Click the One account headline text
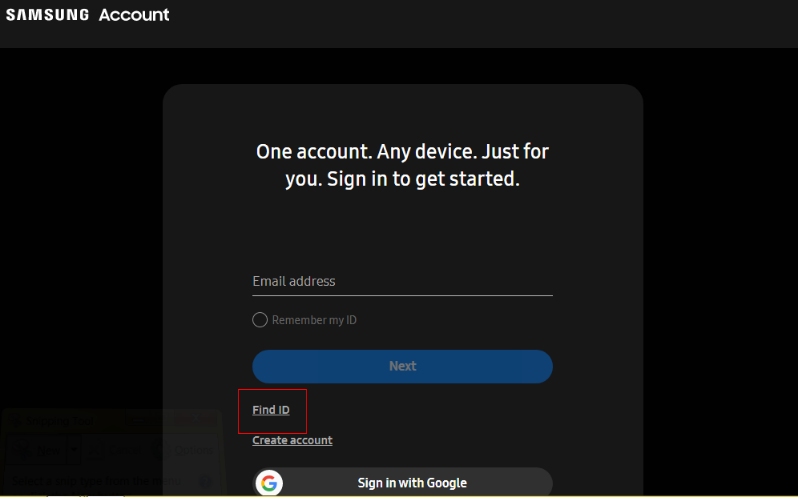The width and height of the screenshot is (800, 500). click(402, 165)
